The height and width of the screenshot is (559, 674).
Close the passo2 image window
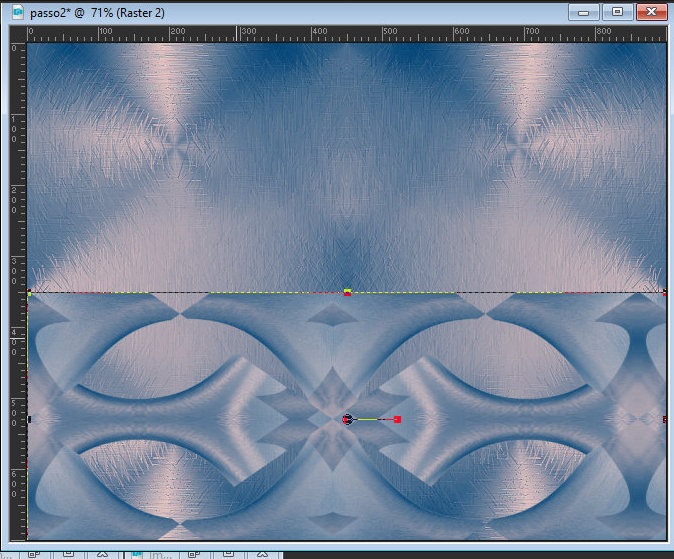click(x=650, y=12)
